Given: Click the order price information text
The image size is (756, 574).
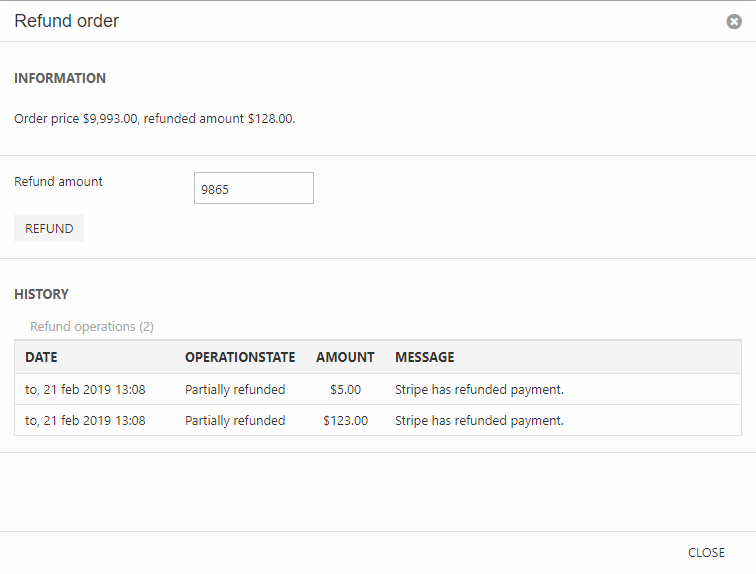Looking at the screenshot, I should 154,119.
